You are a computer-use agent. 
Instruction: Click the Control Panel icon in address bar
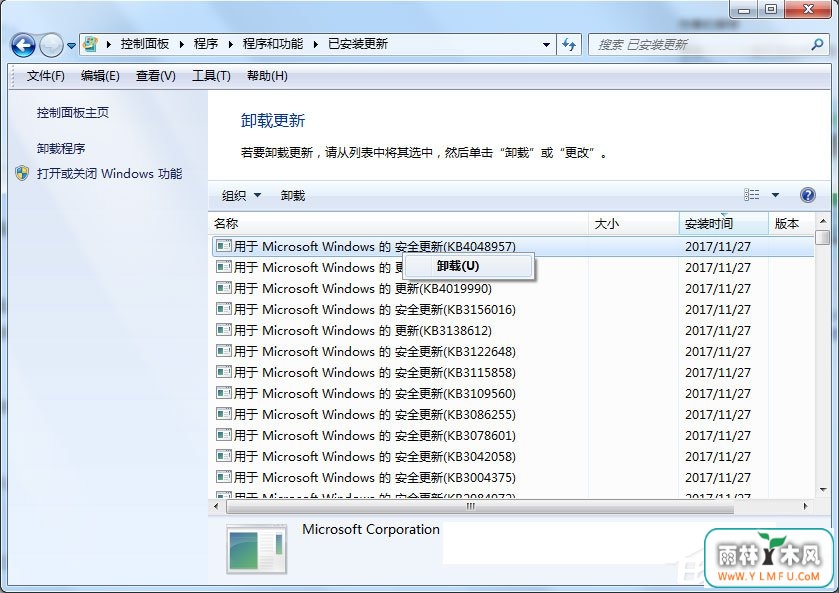90,44
